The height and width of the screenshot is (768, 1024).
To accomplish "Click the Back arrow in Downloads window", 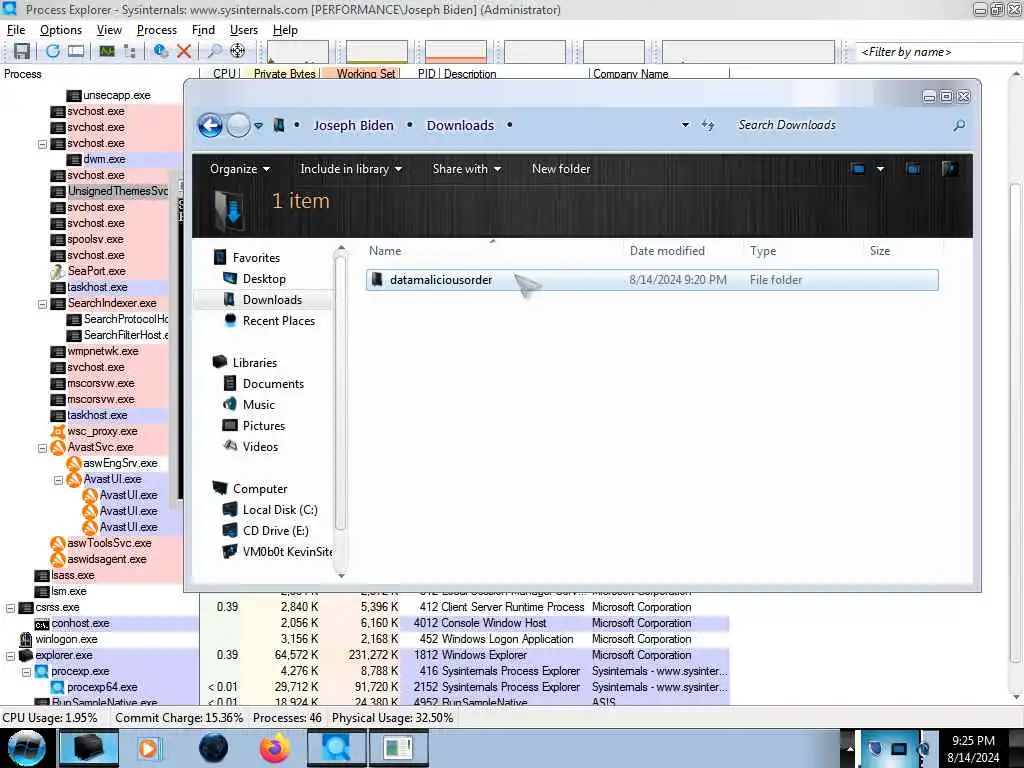I will coord(210,125).
